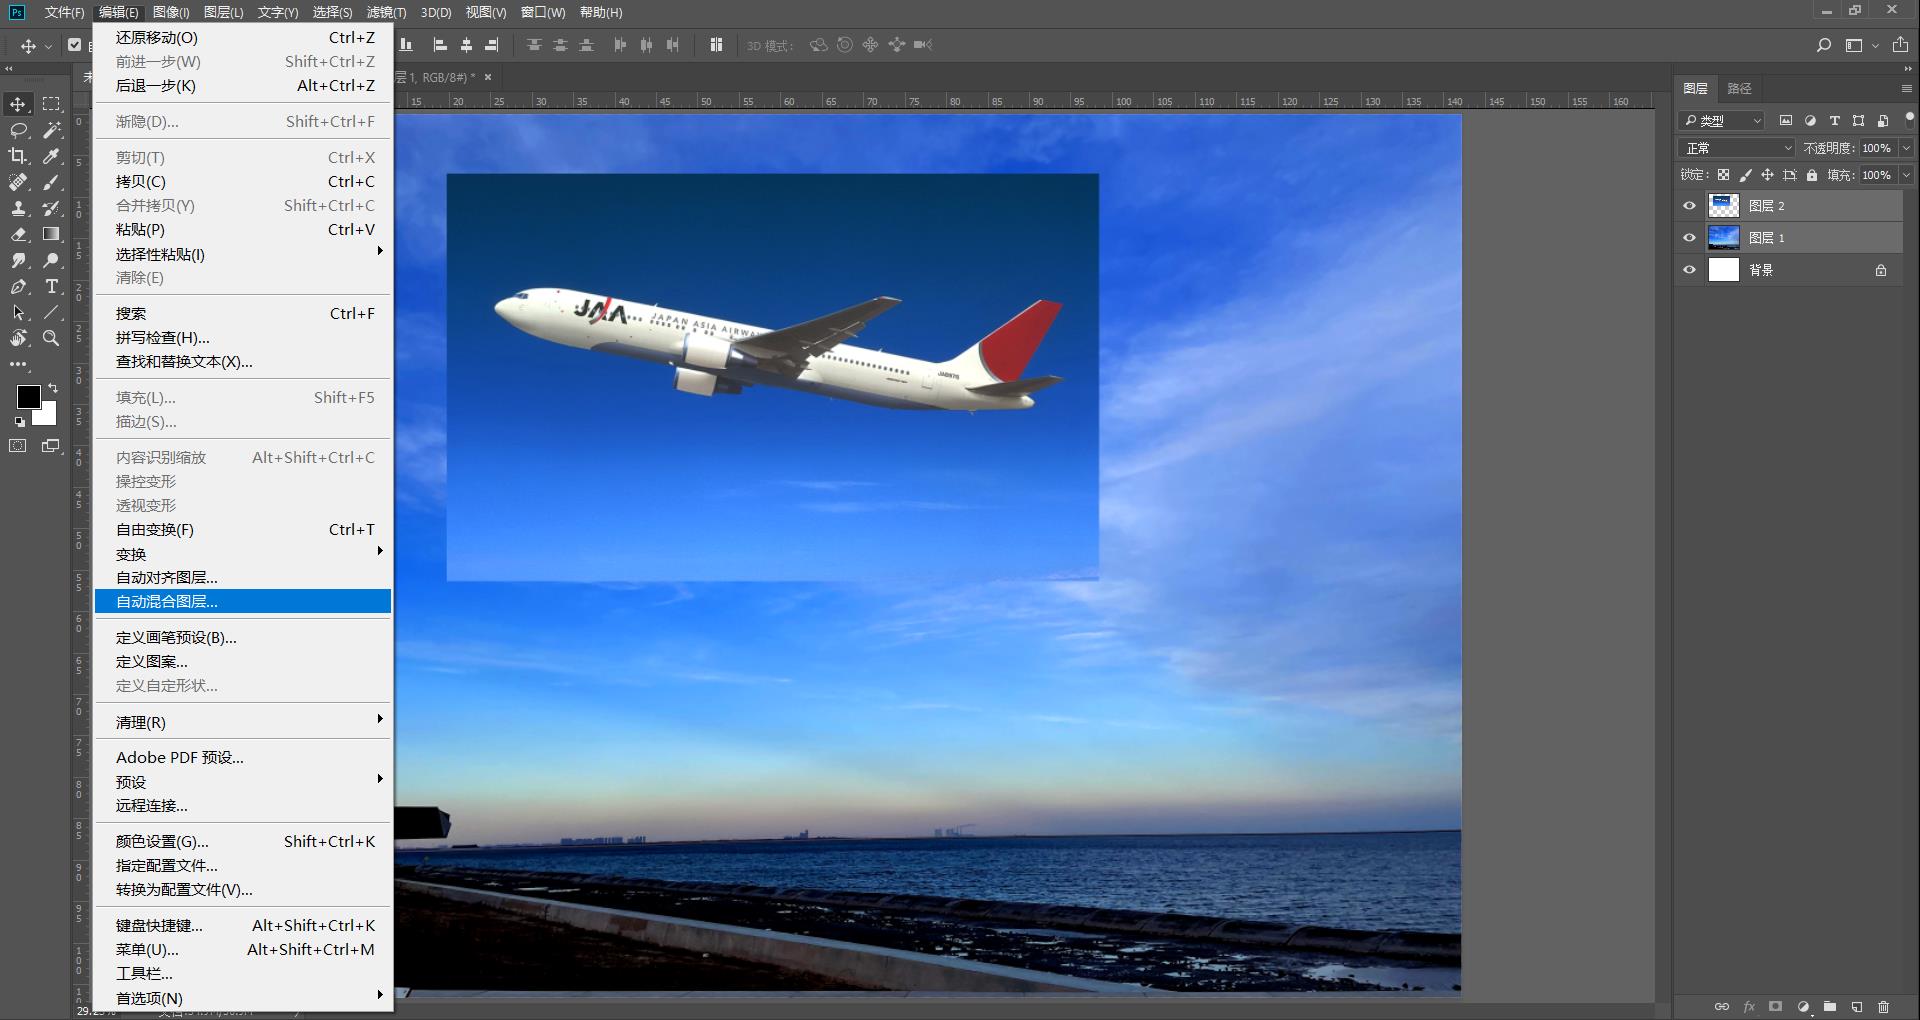Select the Crop tool
Viewport: 1920px width, 1020px height.
(18, 156)
